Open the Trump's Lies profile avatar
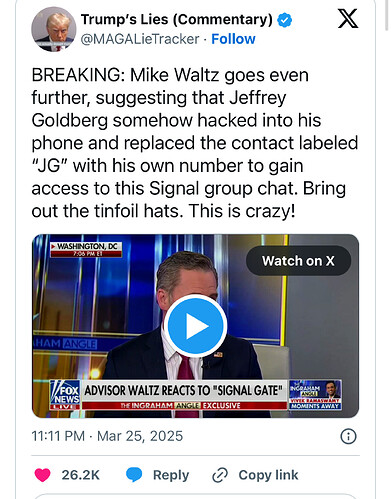 pyautogui.click(x=54, y=29)
